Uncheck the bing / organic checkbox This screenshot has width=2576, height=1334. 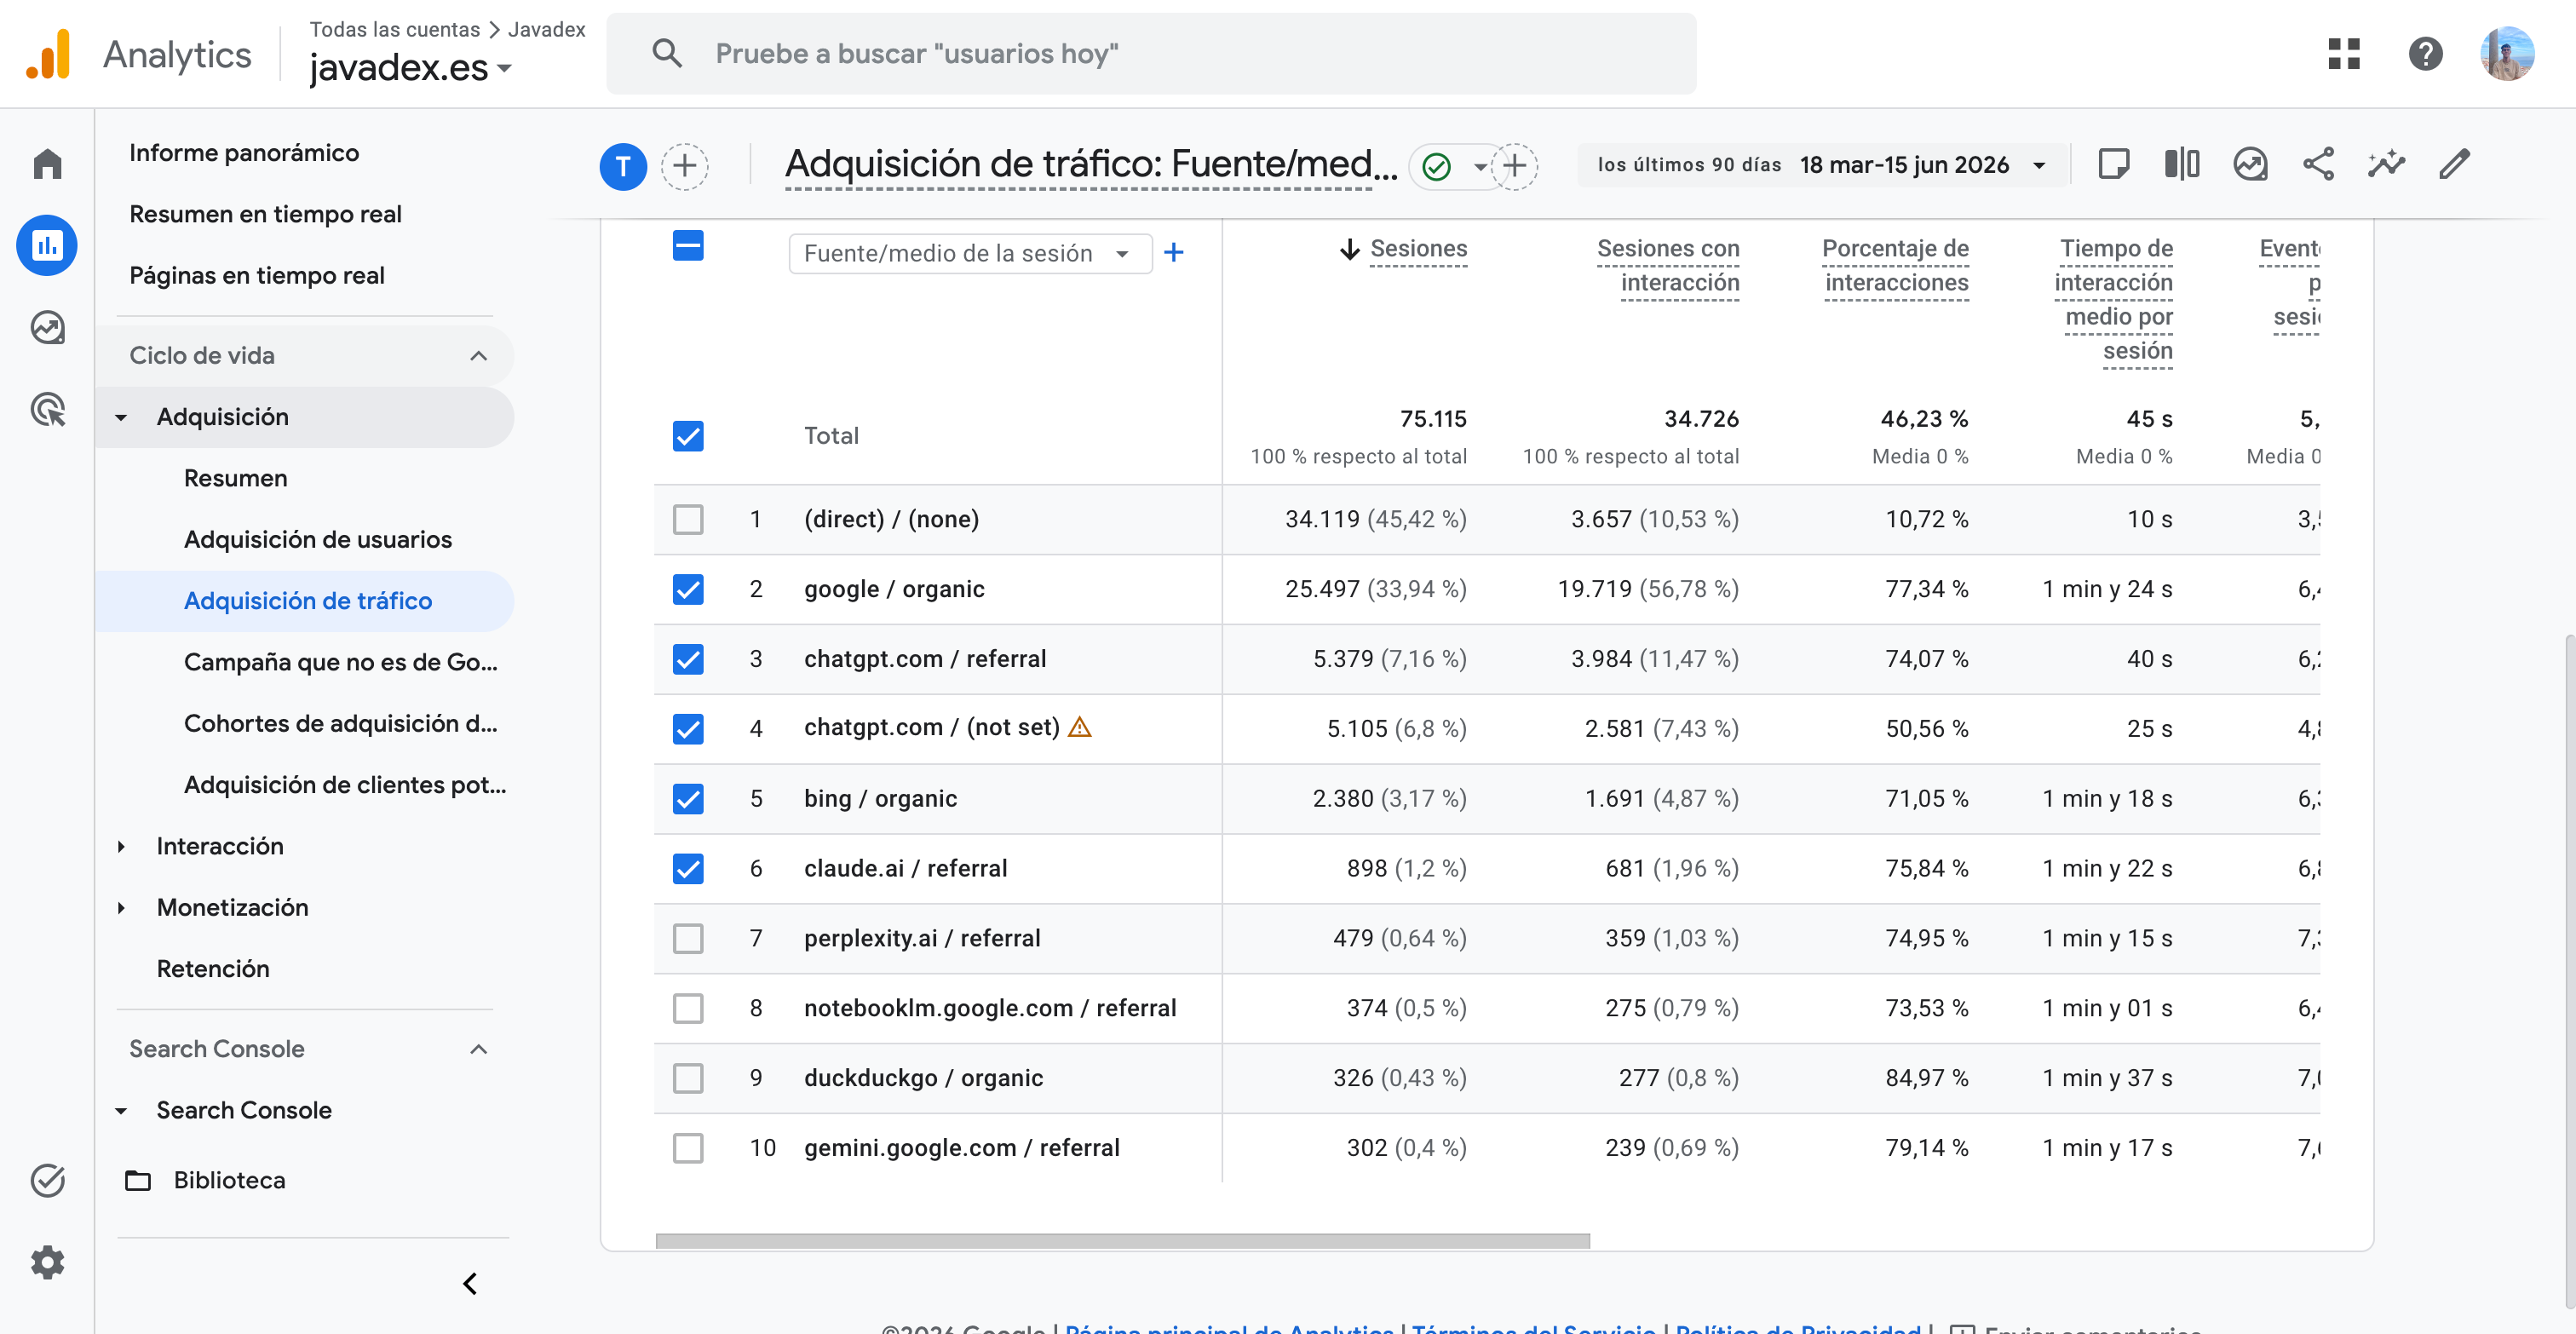(688, 799)
